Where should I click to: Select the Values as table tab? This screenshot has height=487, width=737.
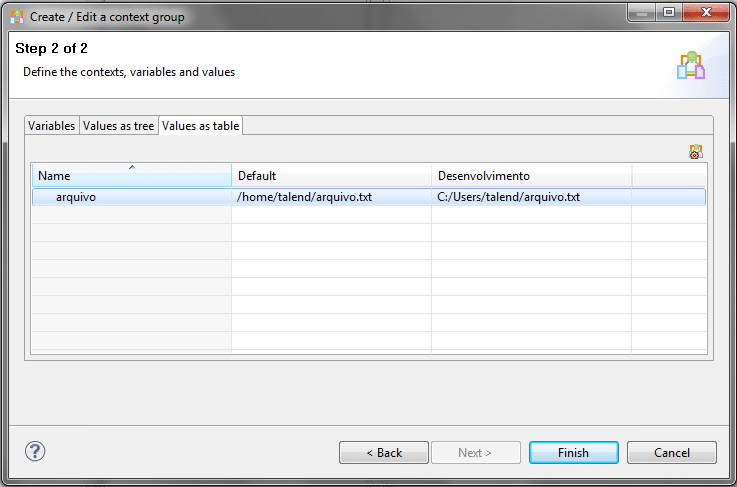click(x=200, y=126)
